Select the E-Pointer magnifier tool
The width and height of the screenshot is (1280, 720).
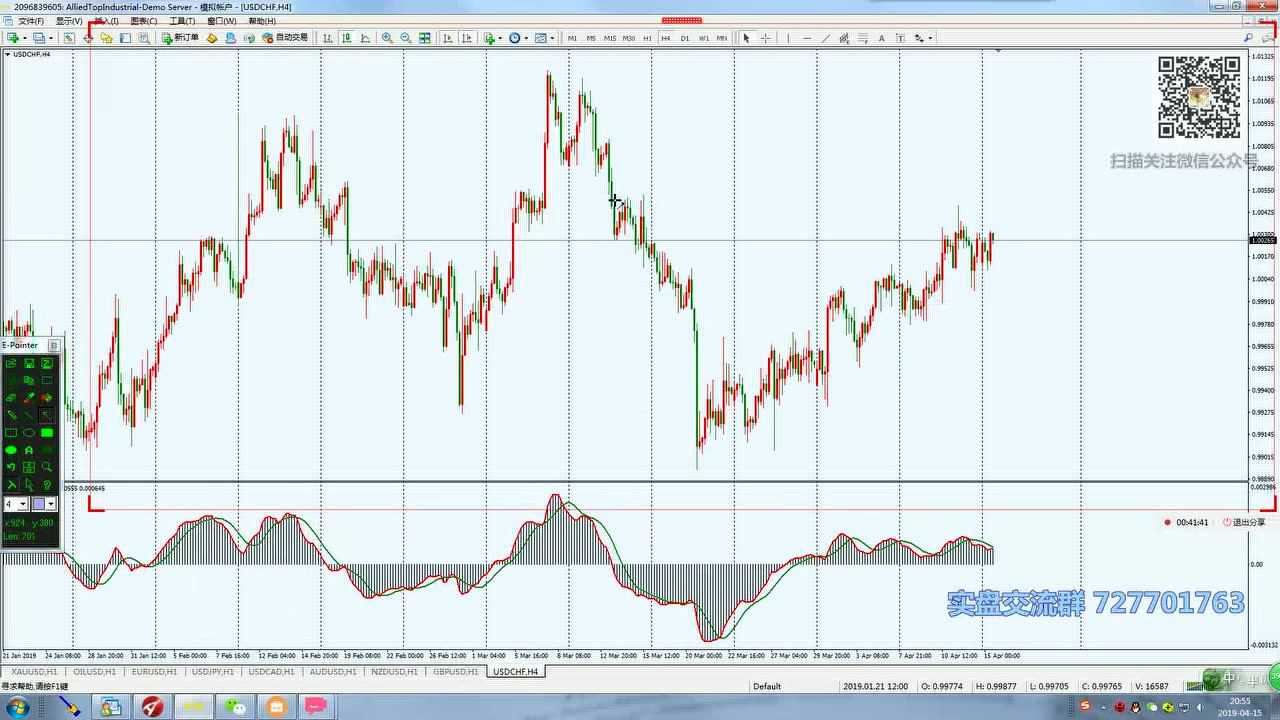(x=46, y=467)
